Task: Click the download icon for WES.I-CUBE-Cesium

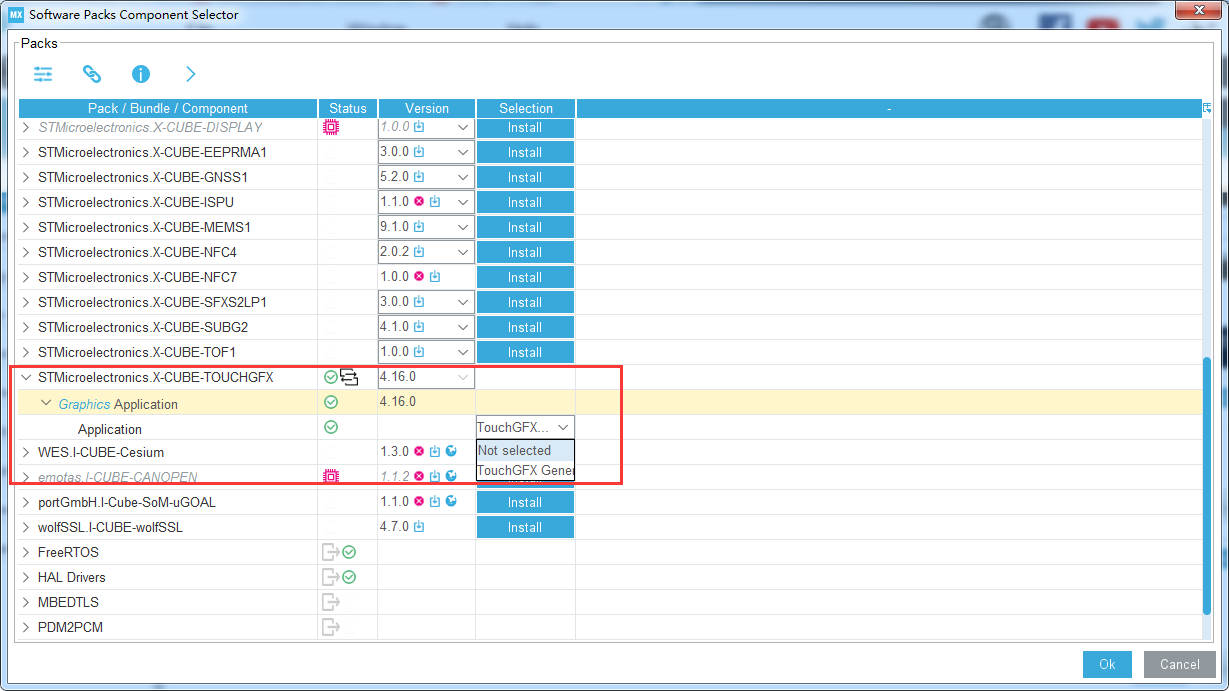Action: [435, 452]
